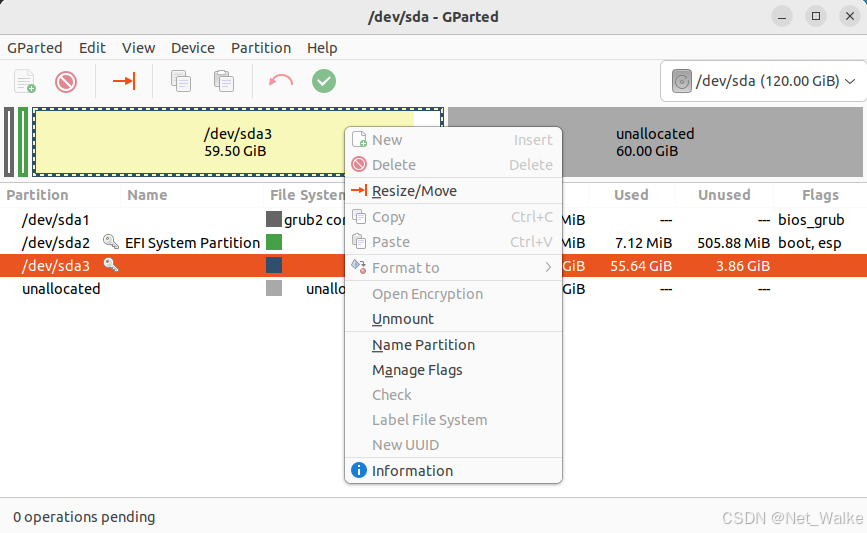Expand the Format to submenu
The height and width of the screenshot is (533, 867).
click(x=453, y=268)
